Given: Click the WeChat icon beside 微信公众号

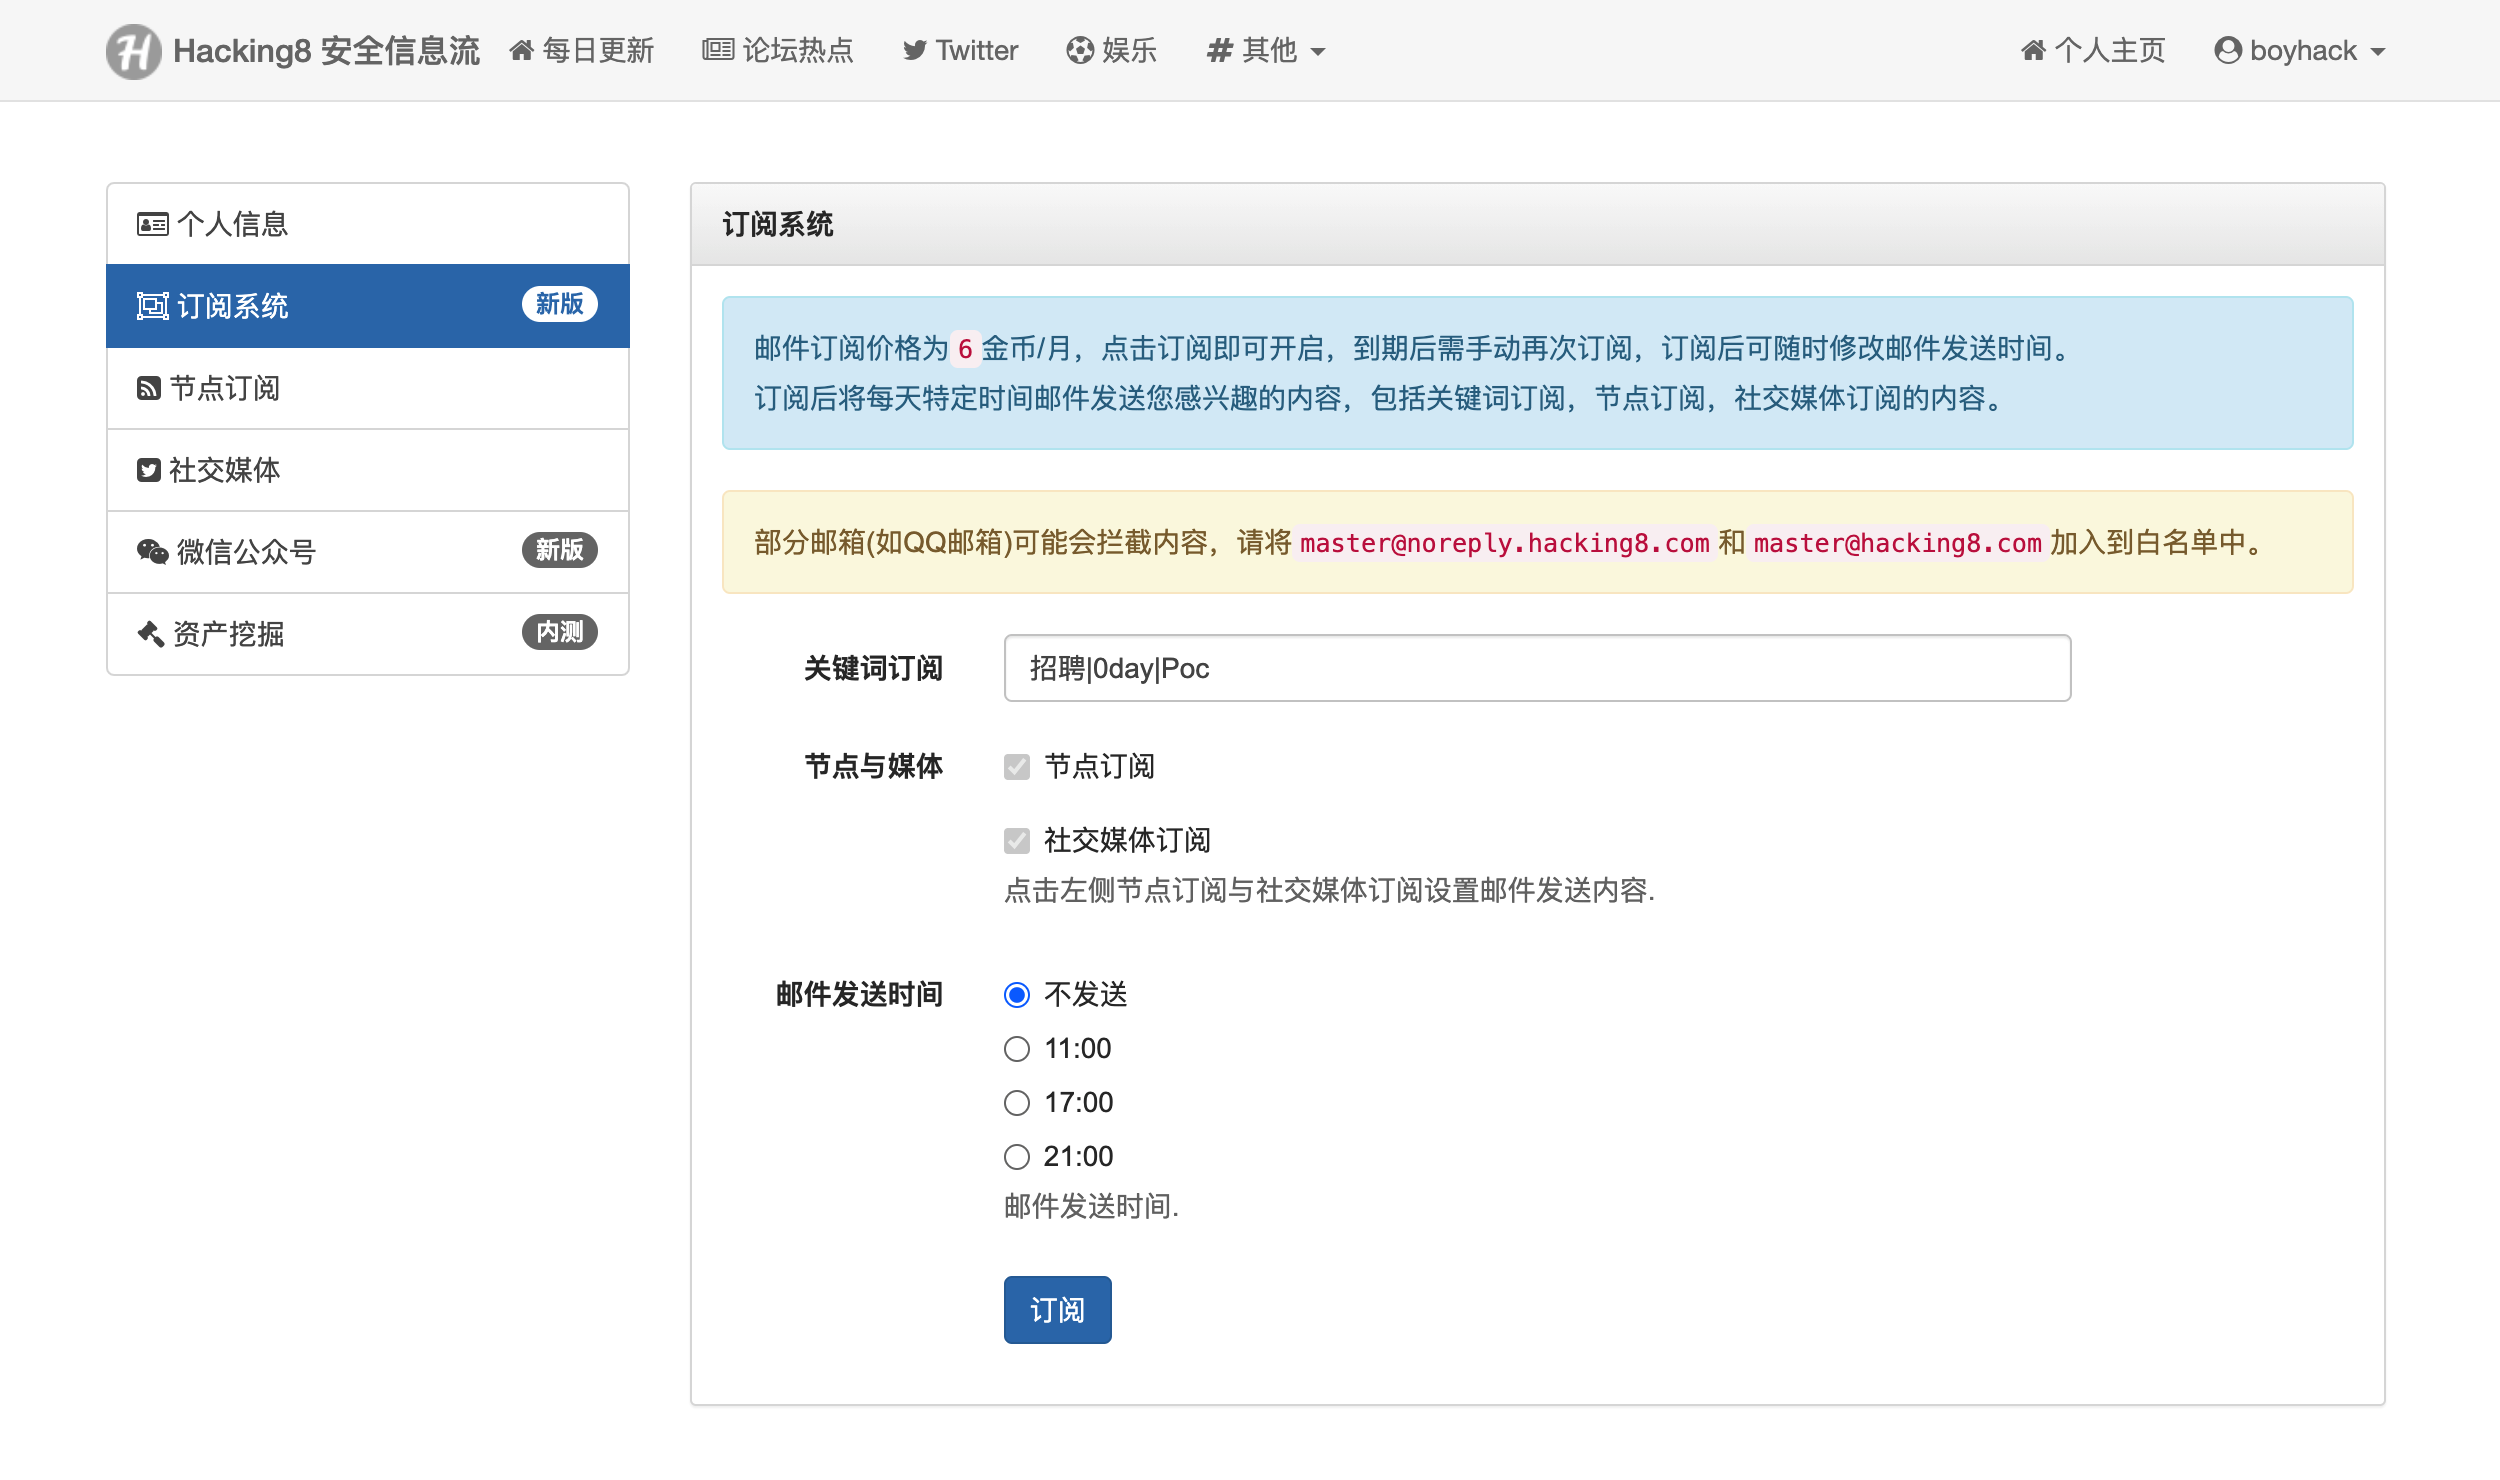Looking at the screenshot, I should 152,551.
